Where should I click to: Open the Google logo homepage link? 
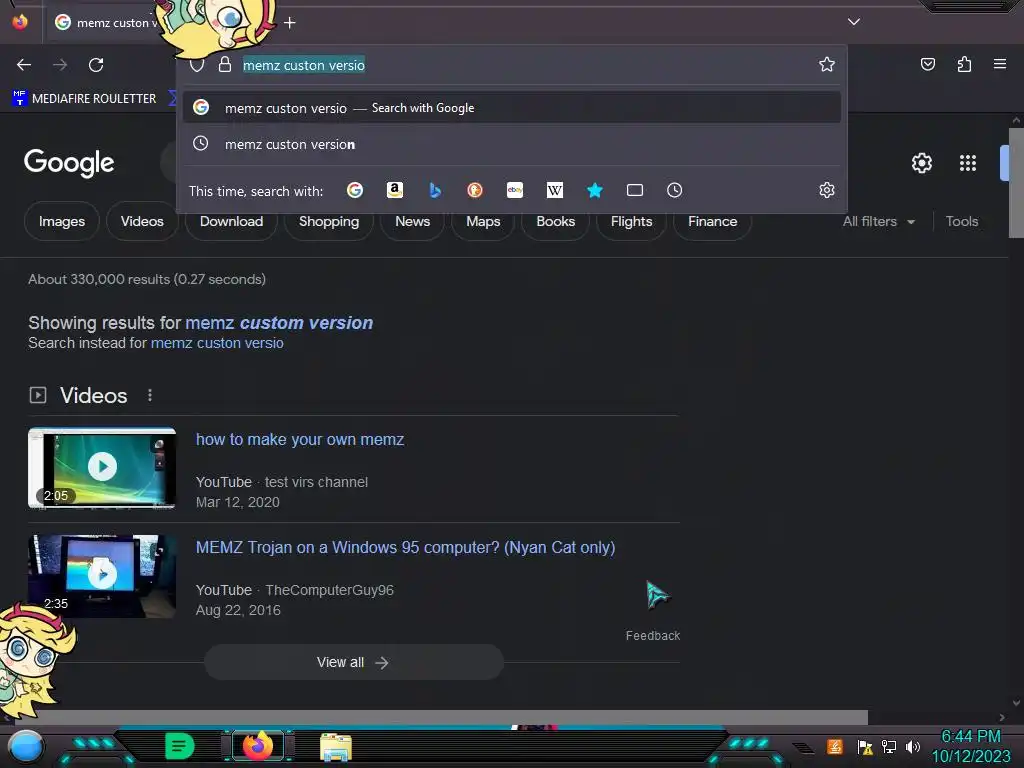(x=69, y=163)
